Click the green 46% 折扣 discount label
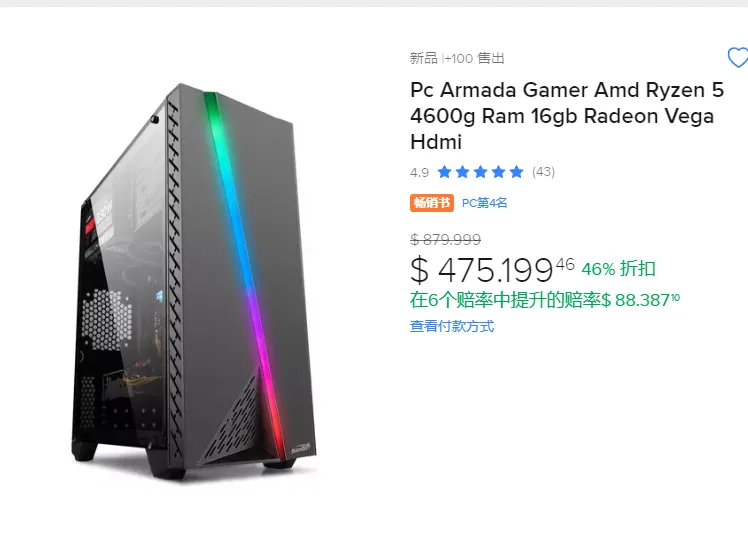 coord(618,269)
